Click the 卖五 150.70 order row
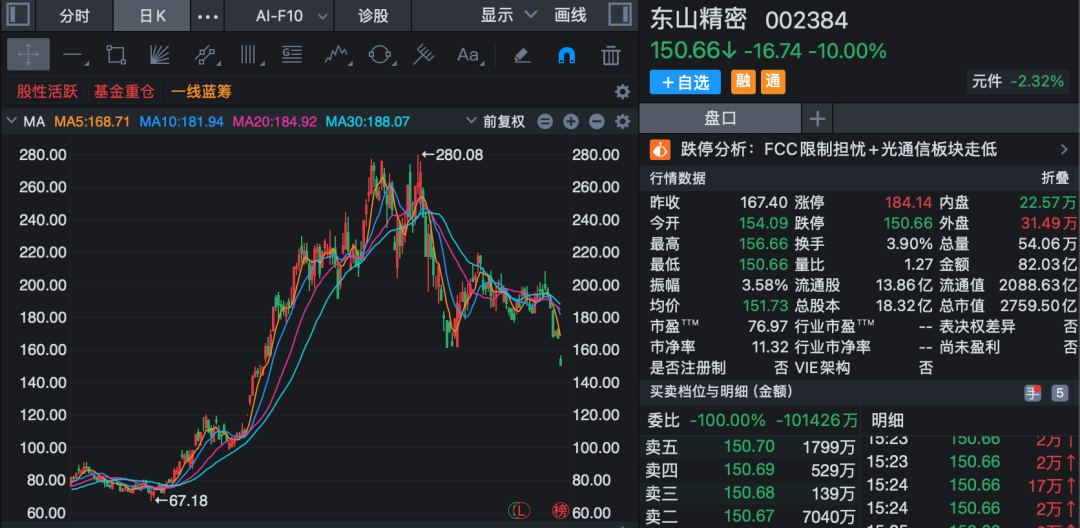The image size is (1080, 528). tap(750, 448)
